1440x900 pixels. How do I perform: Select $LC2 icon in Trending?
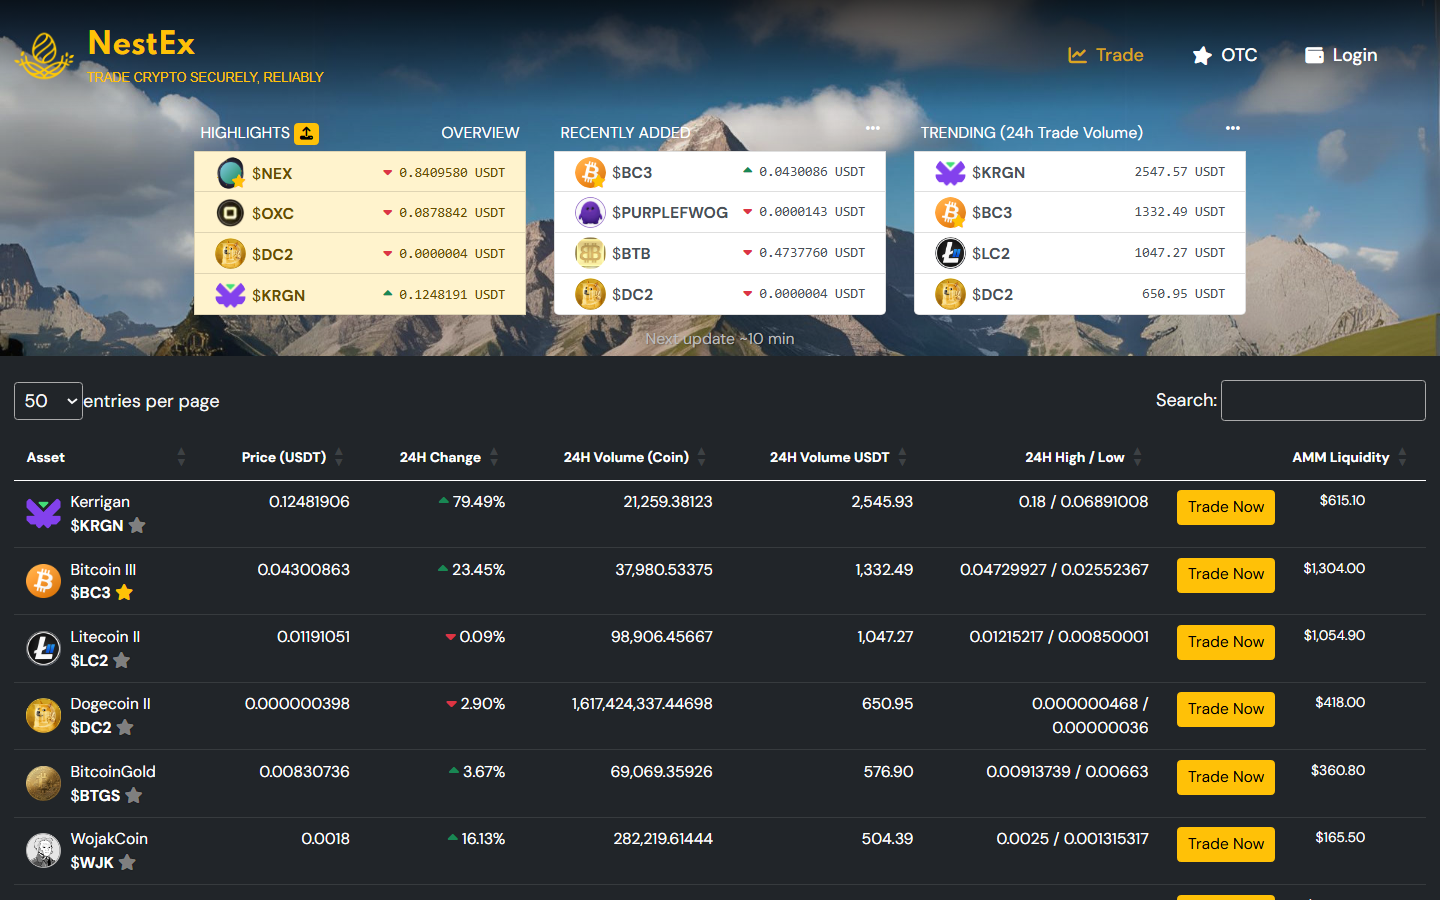pyautogui.click(x=951, y=253)
